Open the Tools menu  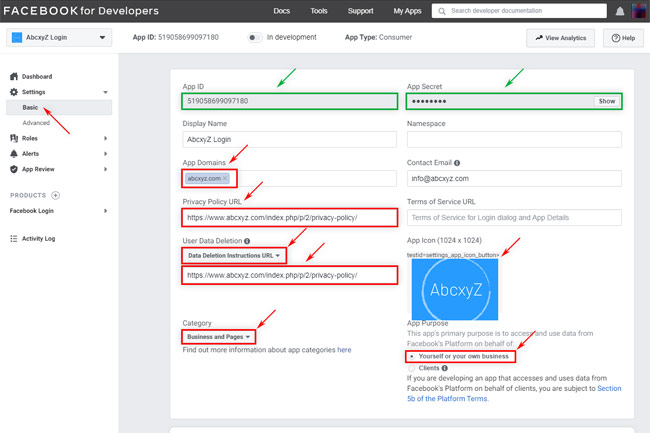319,11
